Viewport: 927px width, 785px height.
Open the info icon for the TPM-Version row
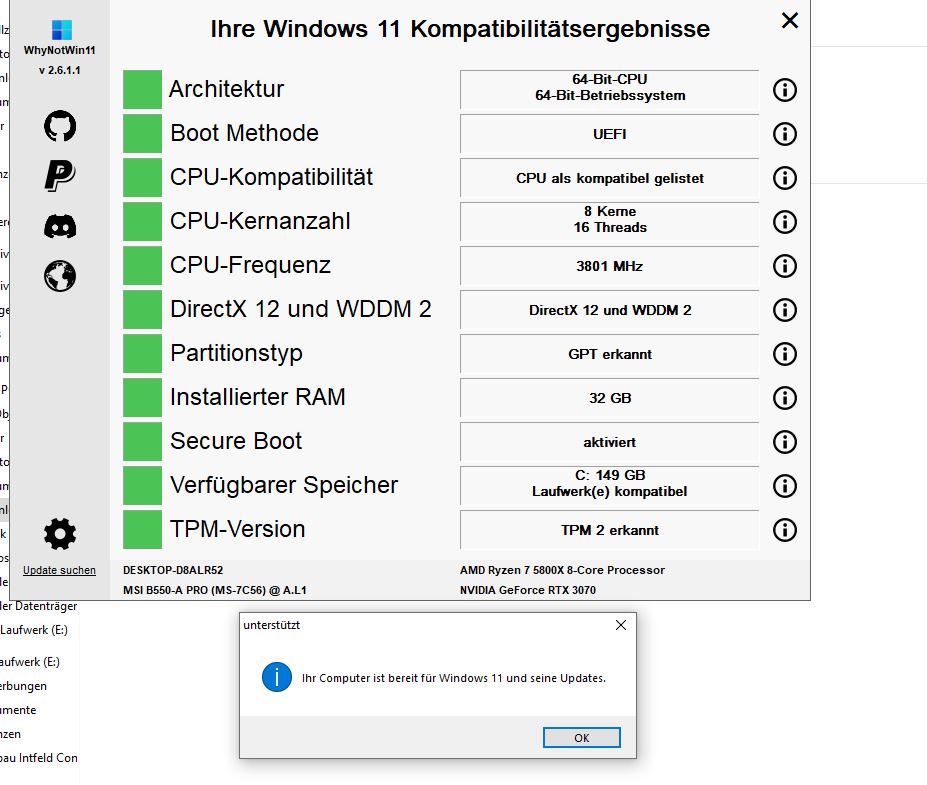[785, 530]
